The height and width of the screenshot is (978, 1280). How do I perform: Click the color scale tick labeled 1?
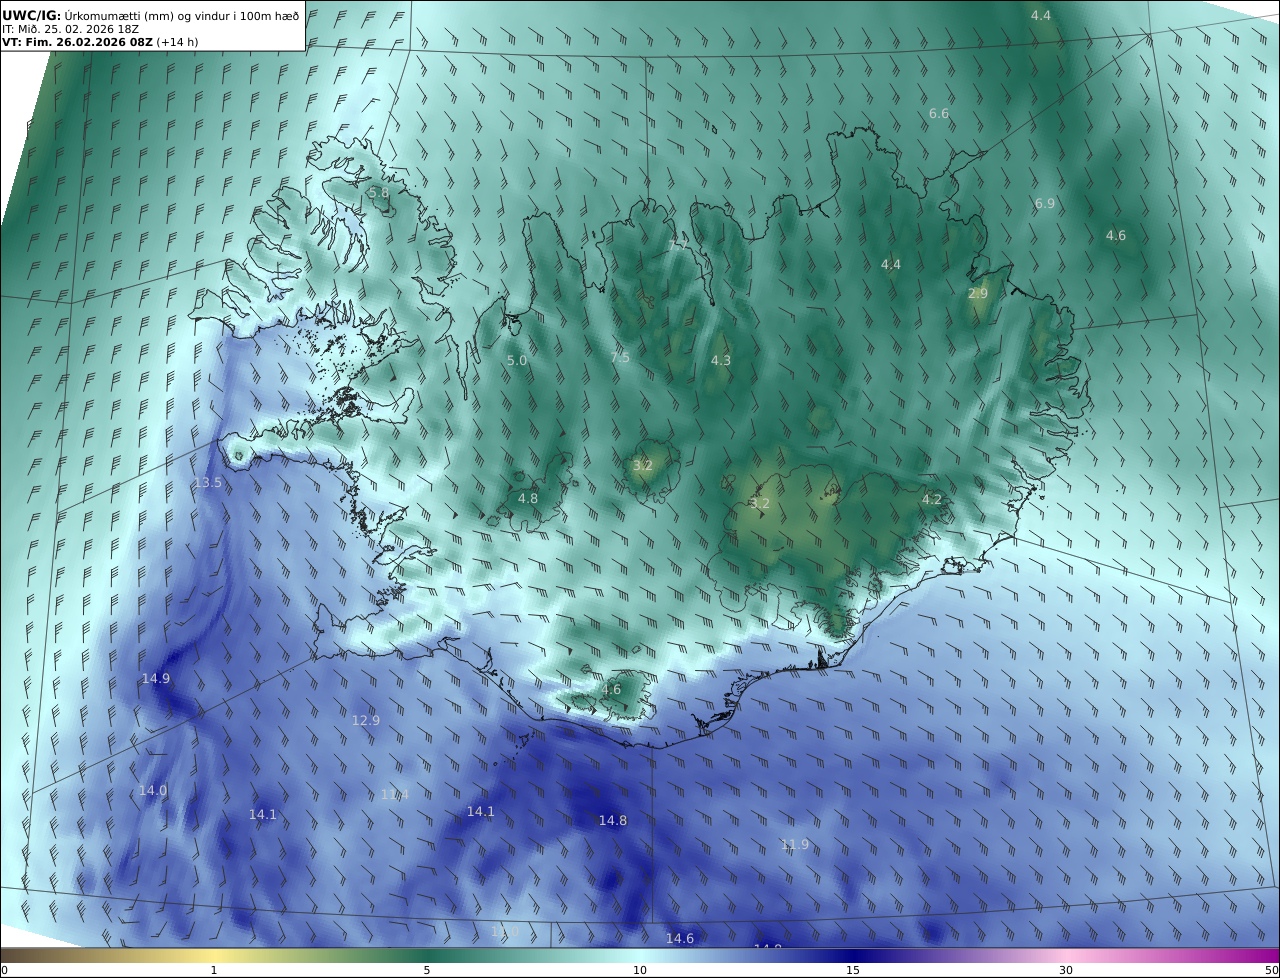point(214,970)
